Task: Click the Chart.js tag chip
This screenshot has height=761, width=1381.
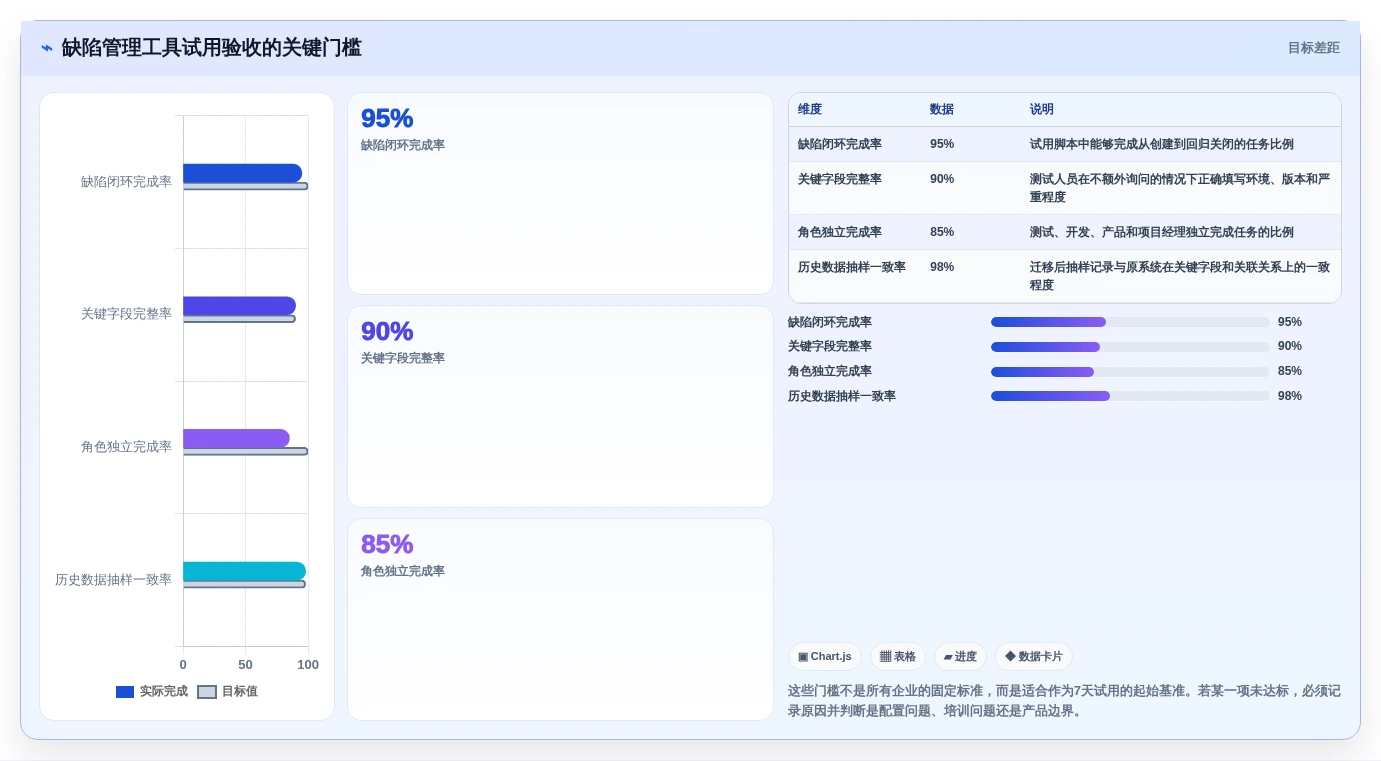Action: pos(825,657)
